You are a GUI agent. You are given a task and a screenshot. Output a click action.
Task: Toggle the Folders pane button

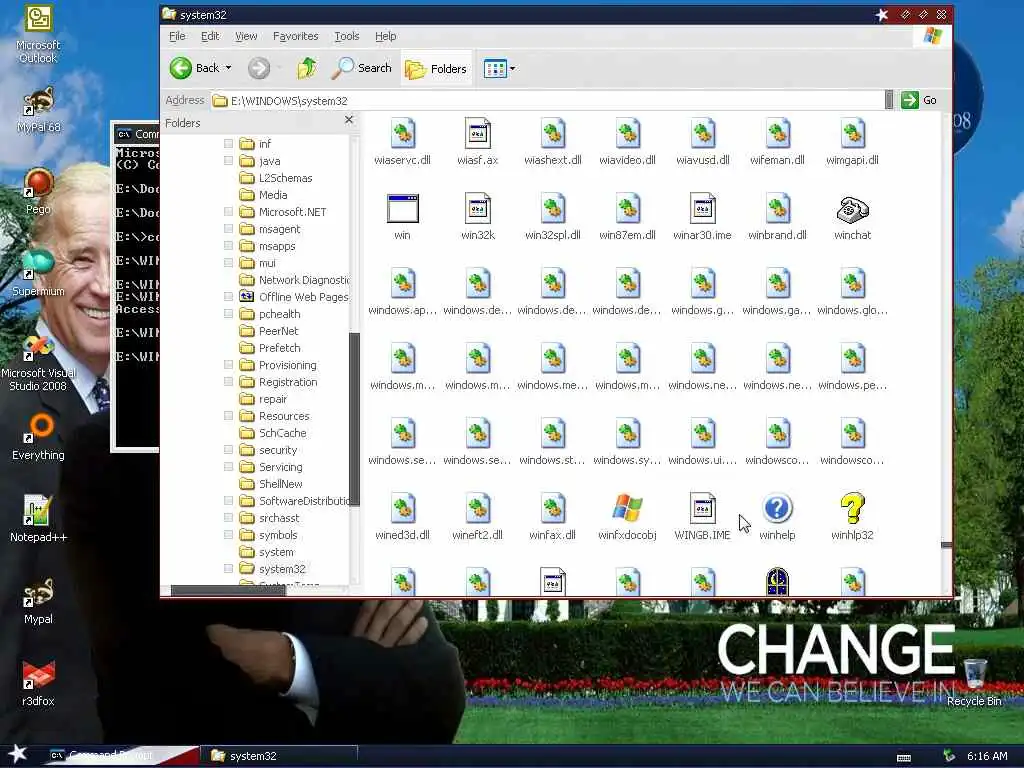436,68
